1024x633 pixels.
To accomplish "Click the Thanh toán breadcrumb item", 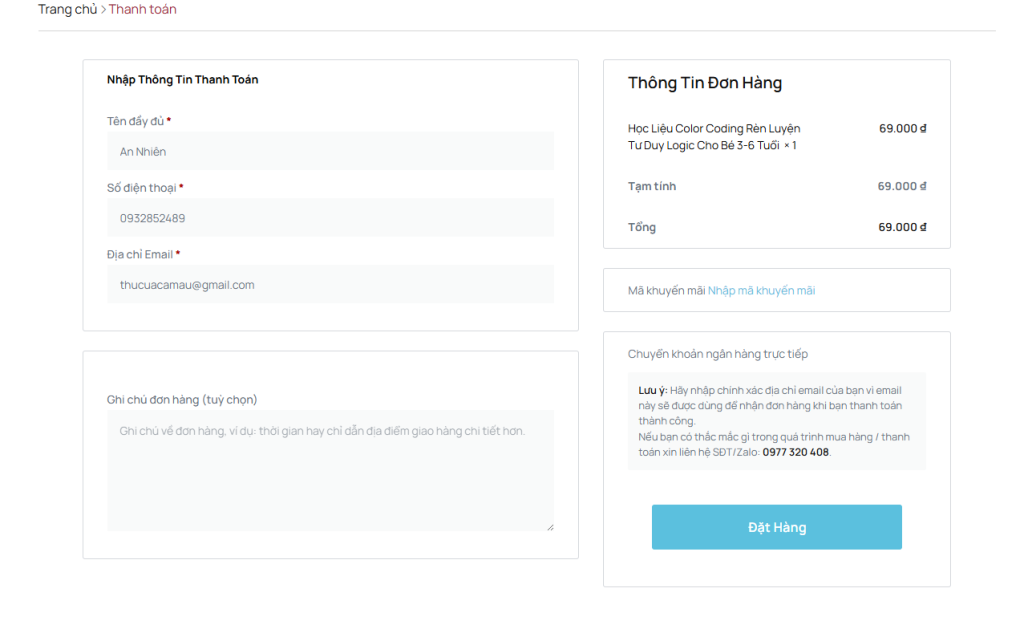I will point(142,9).
